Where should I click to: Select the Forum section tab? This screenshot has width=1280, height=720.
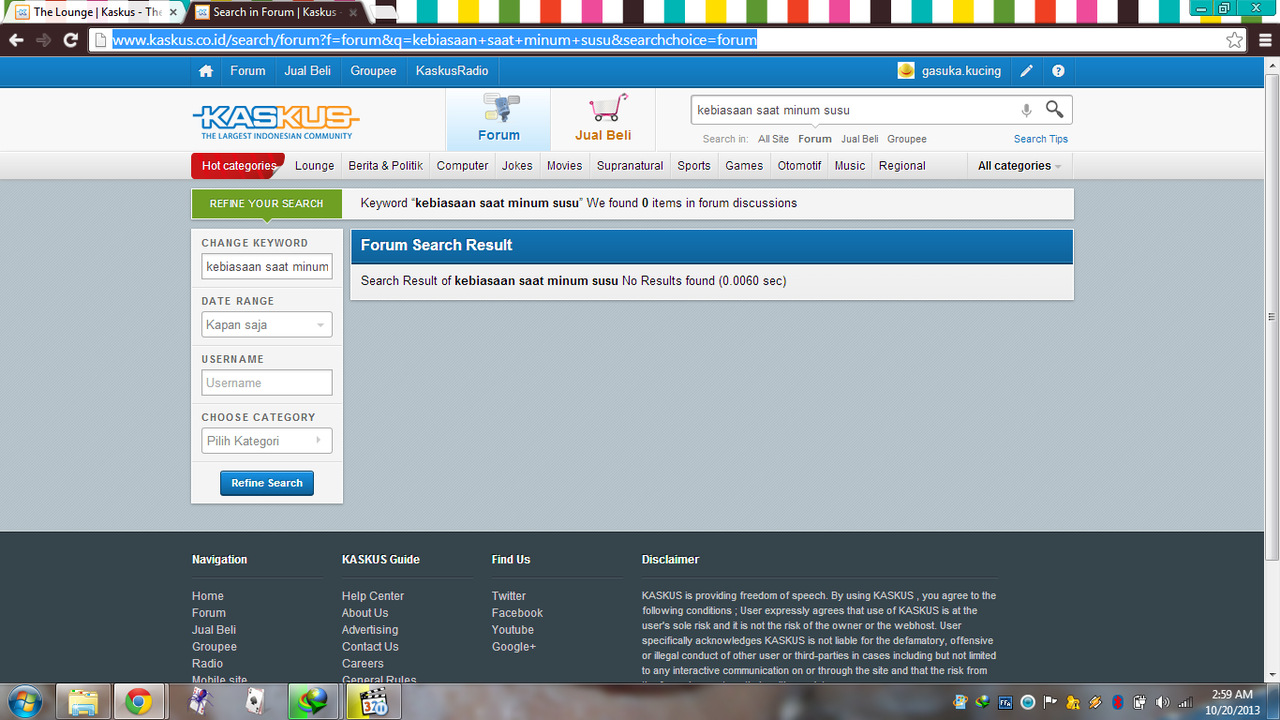click(498, 119)
